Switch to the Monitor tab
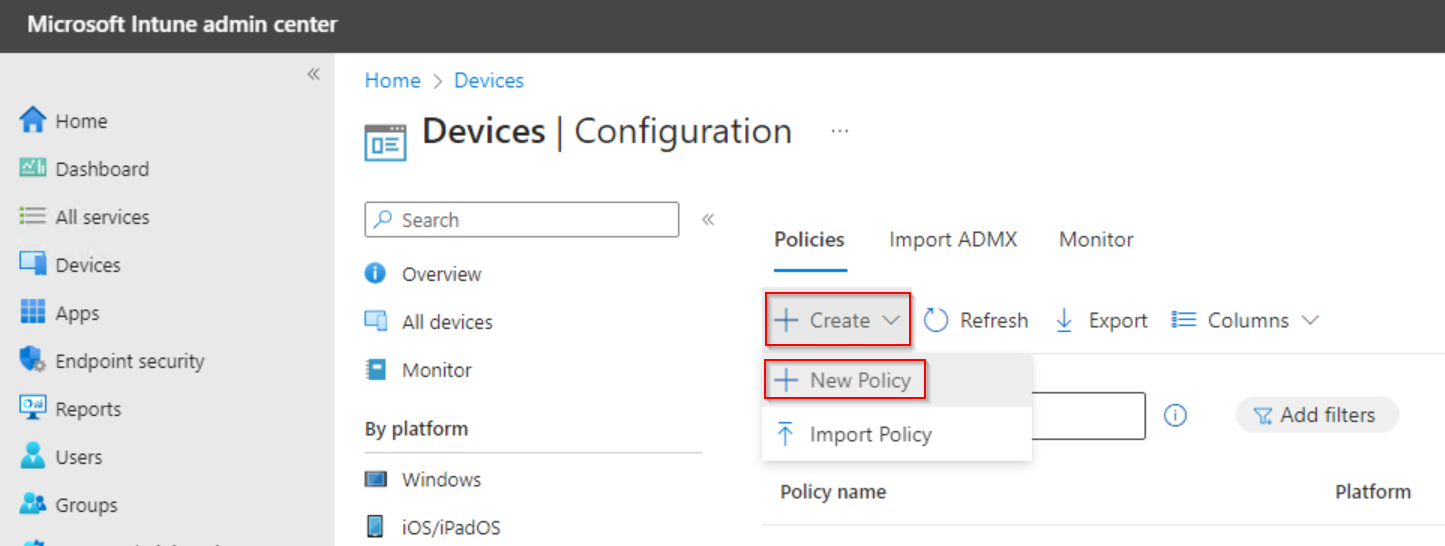The image size is (1445, 546). click(x=1096, y=240)
